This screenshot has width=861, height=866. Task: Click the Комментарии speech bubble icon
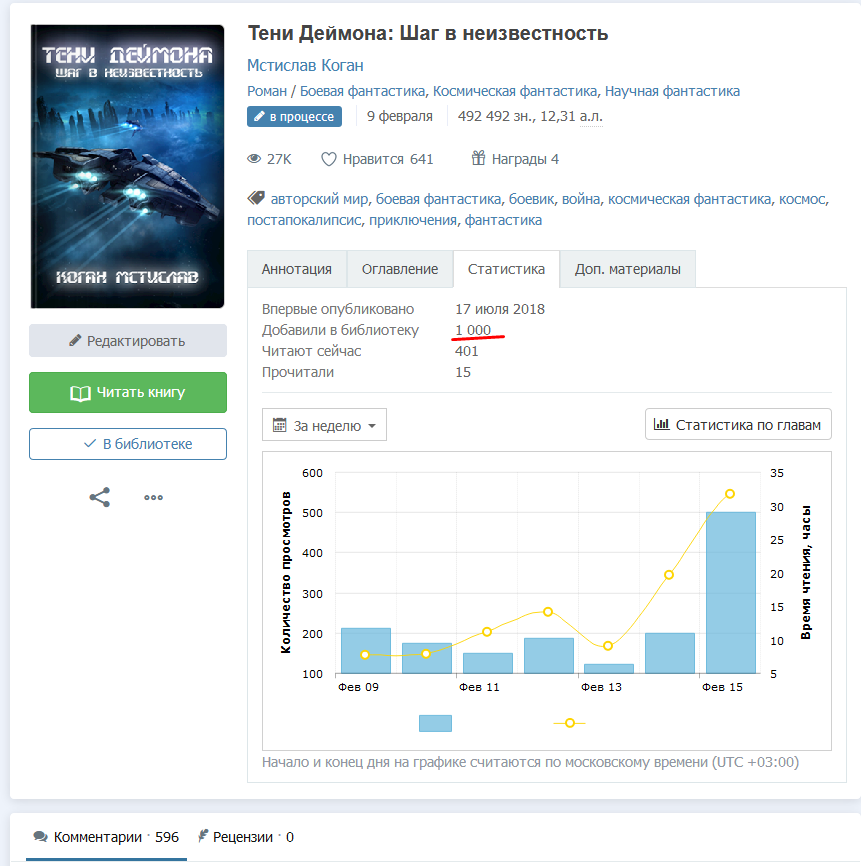pyautogui.click(x=40, y=837)
